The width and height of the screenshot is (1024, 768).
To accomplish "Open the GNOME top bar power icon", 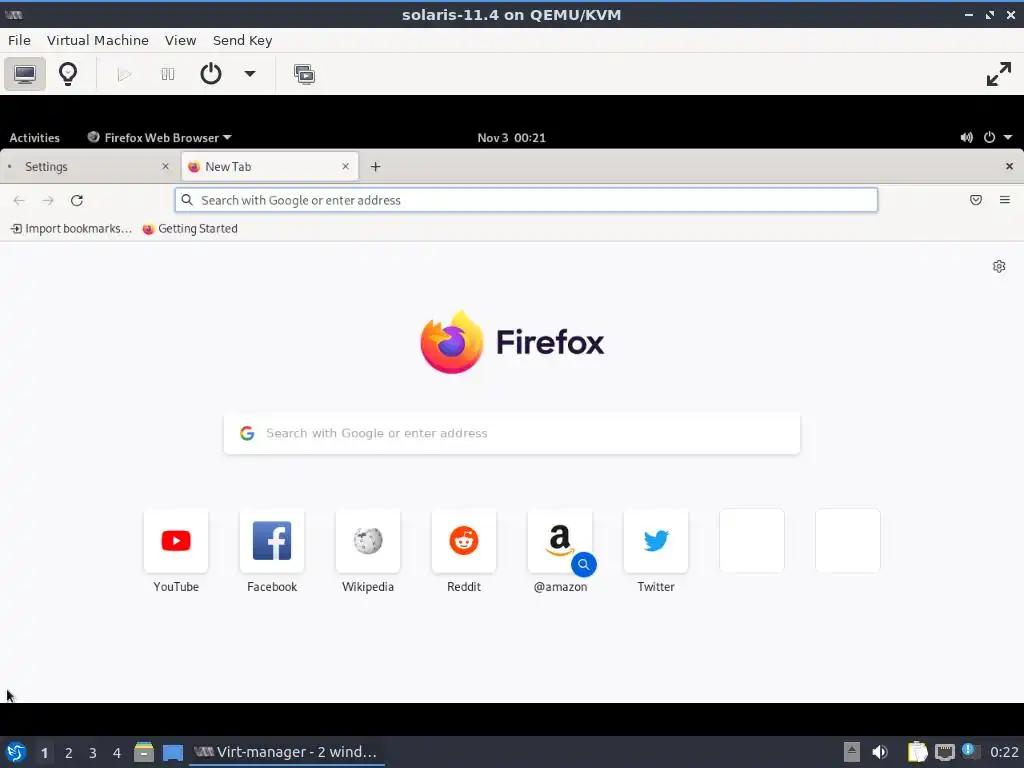I will tap(989, 138).
